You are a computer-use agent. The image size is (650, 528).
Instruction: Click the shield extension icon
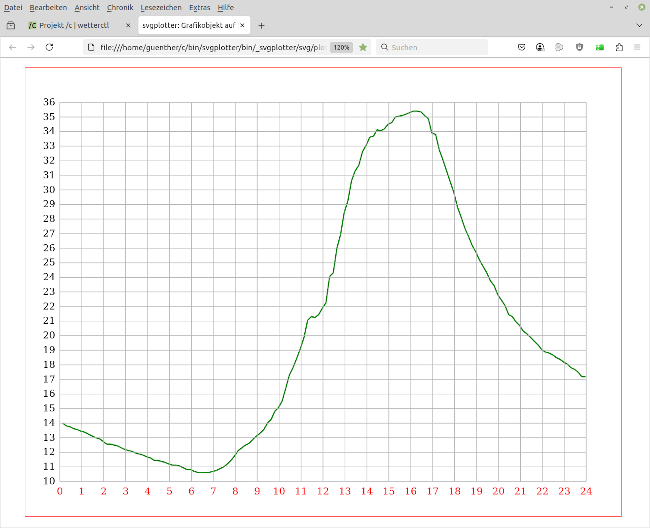point(579,47)
